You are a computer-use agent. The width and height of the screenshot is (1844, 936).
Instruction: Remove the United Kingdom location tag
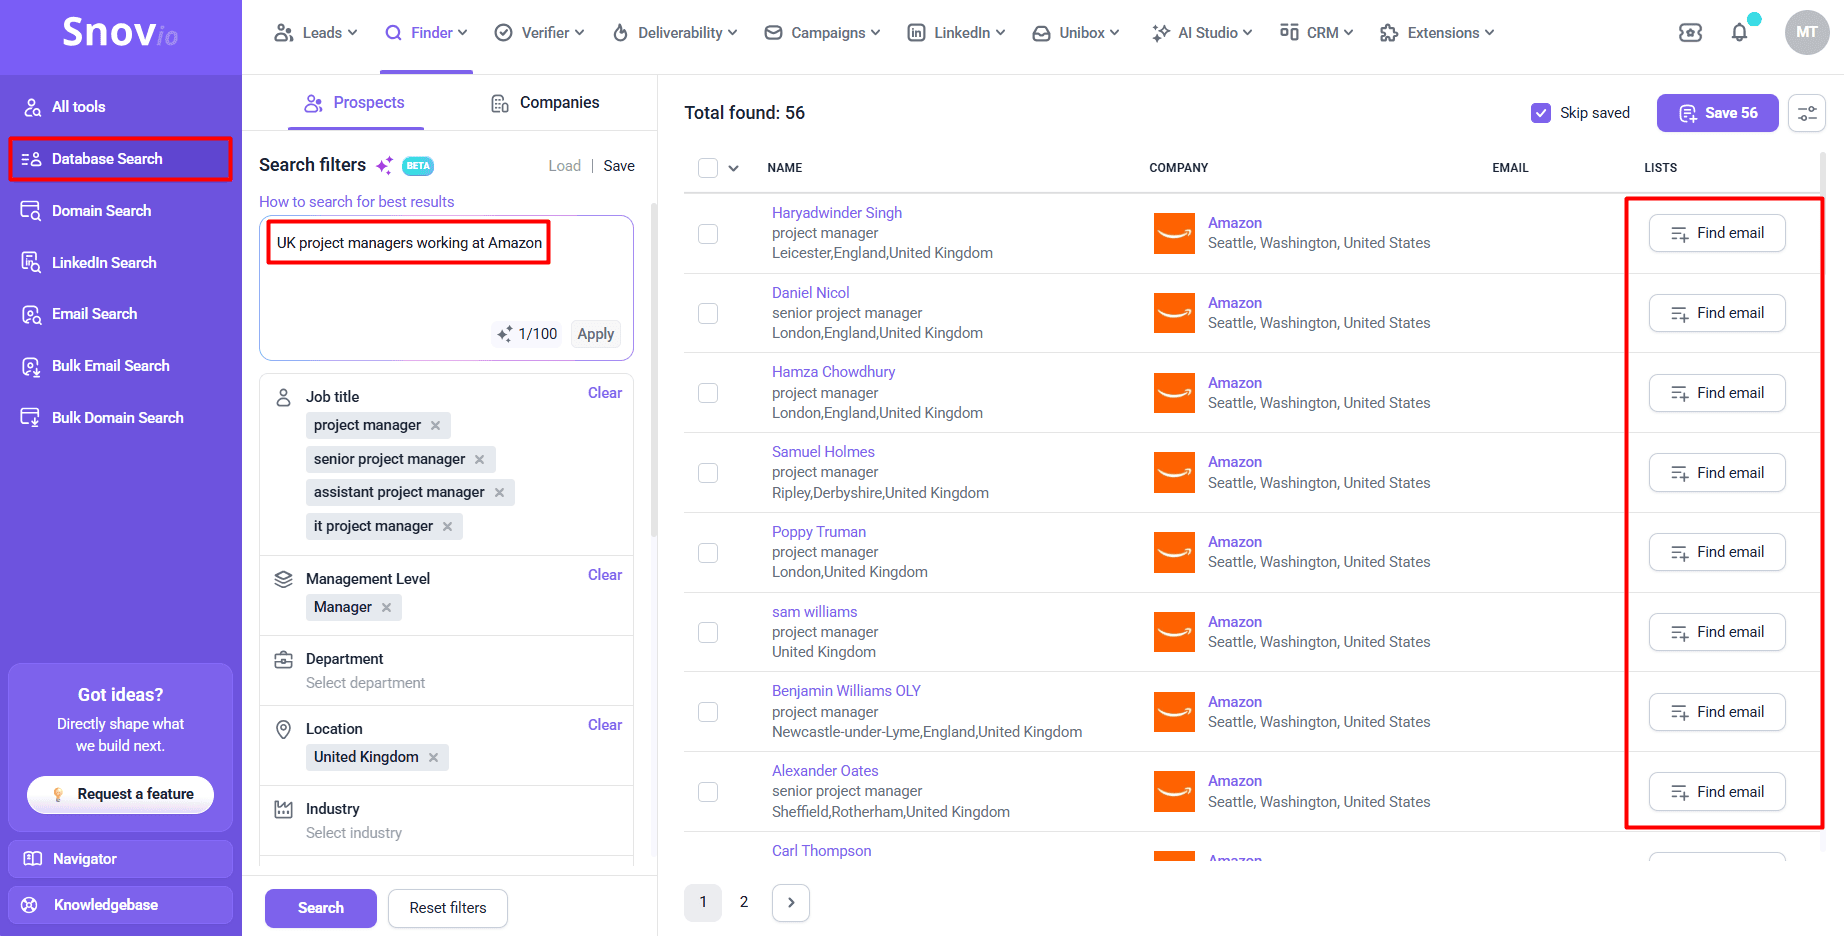click(434, 757)
